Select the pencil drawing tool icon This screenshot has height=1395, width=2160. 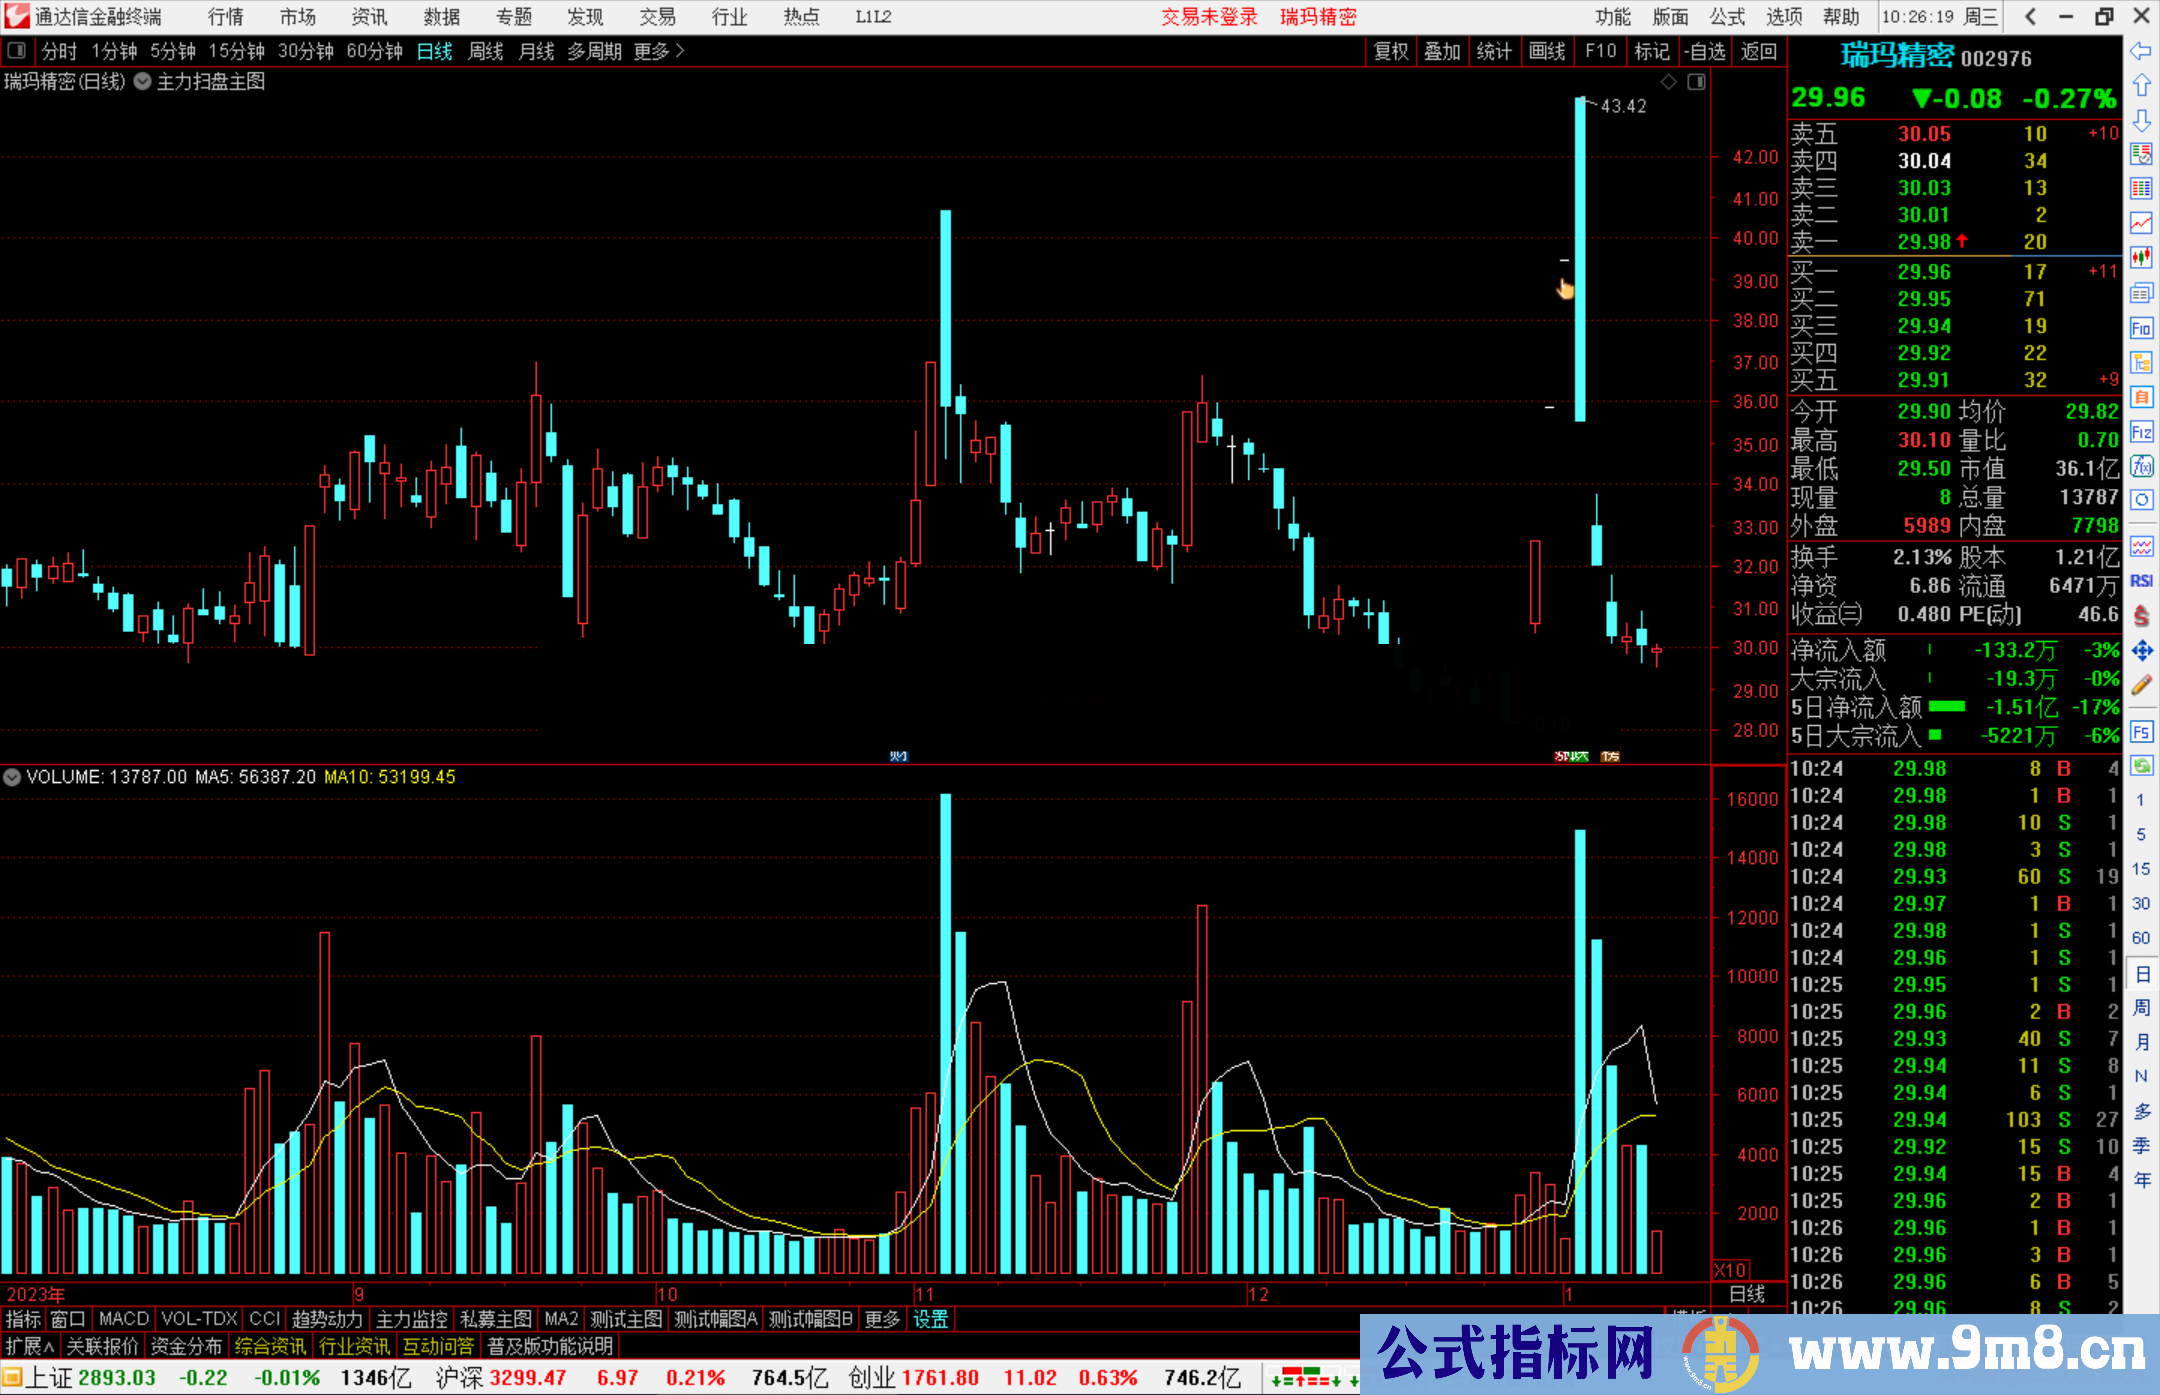click(x=2141, y=686)
